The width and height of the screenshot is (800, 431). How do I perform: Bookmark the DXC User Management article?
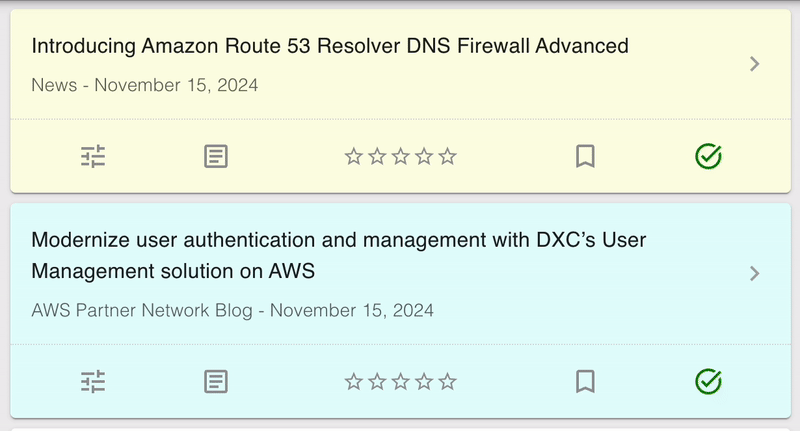tap(586, 381)
